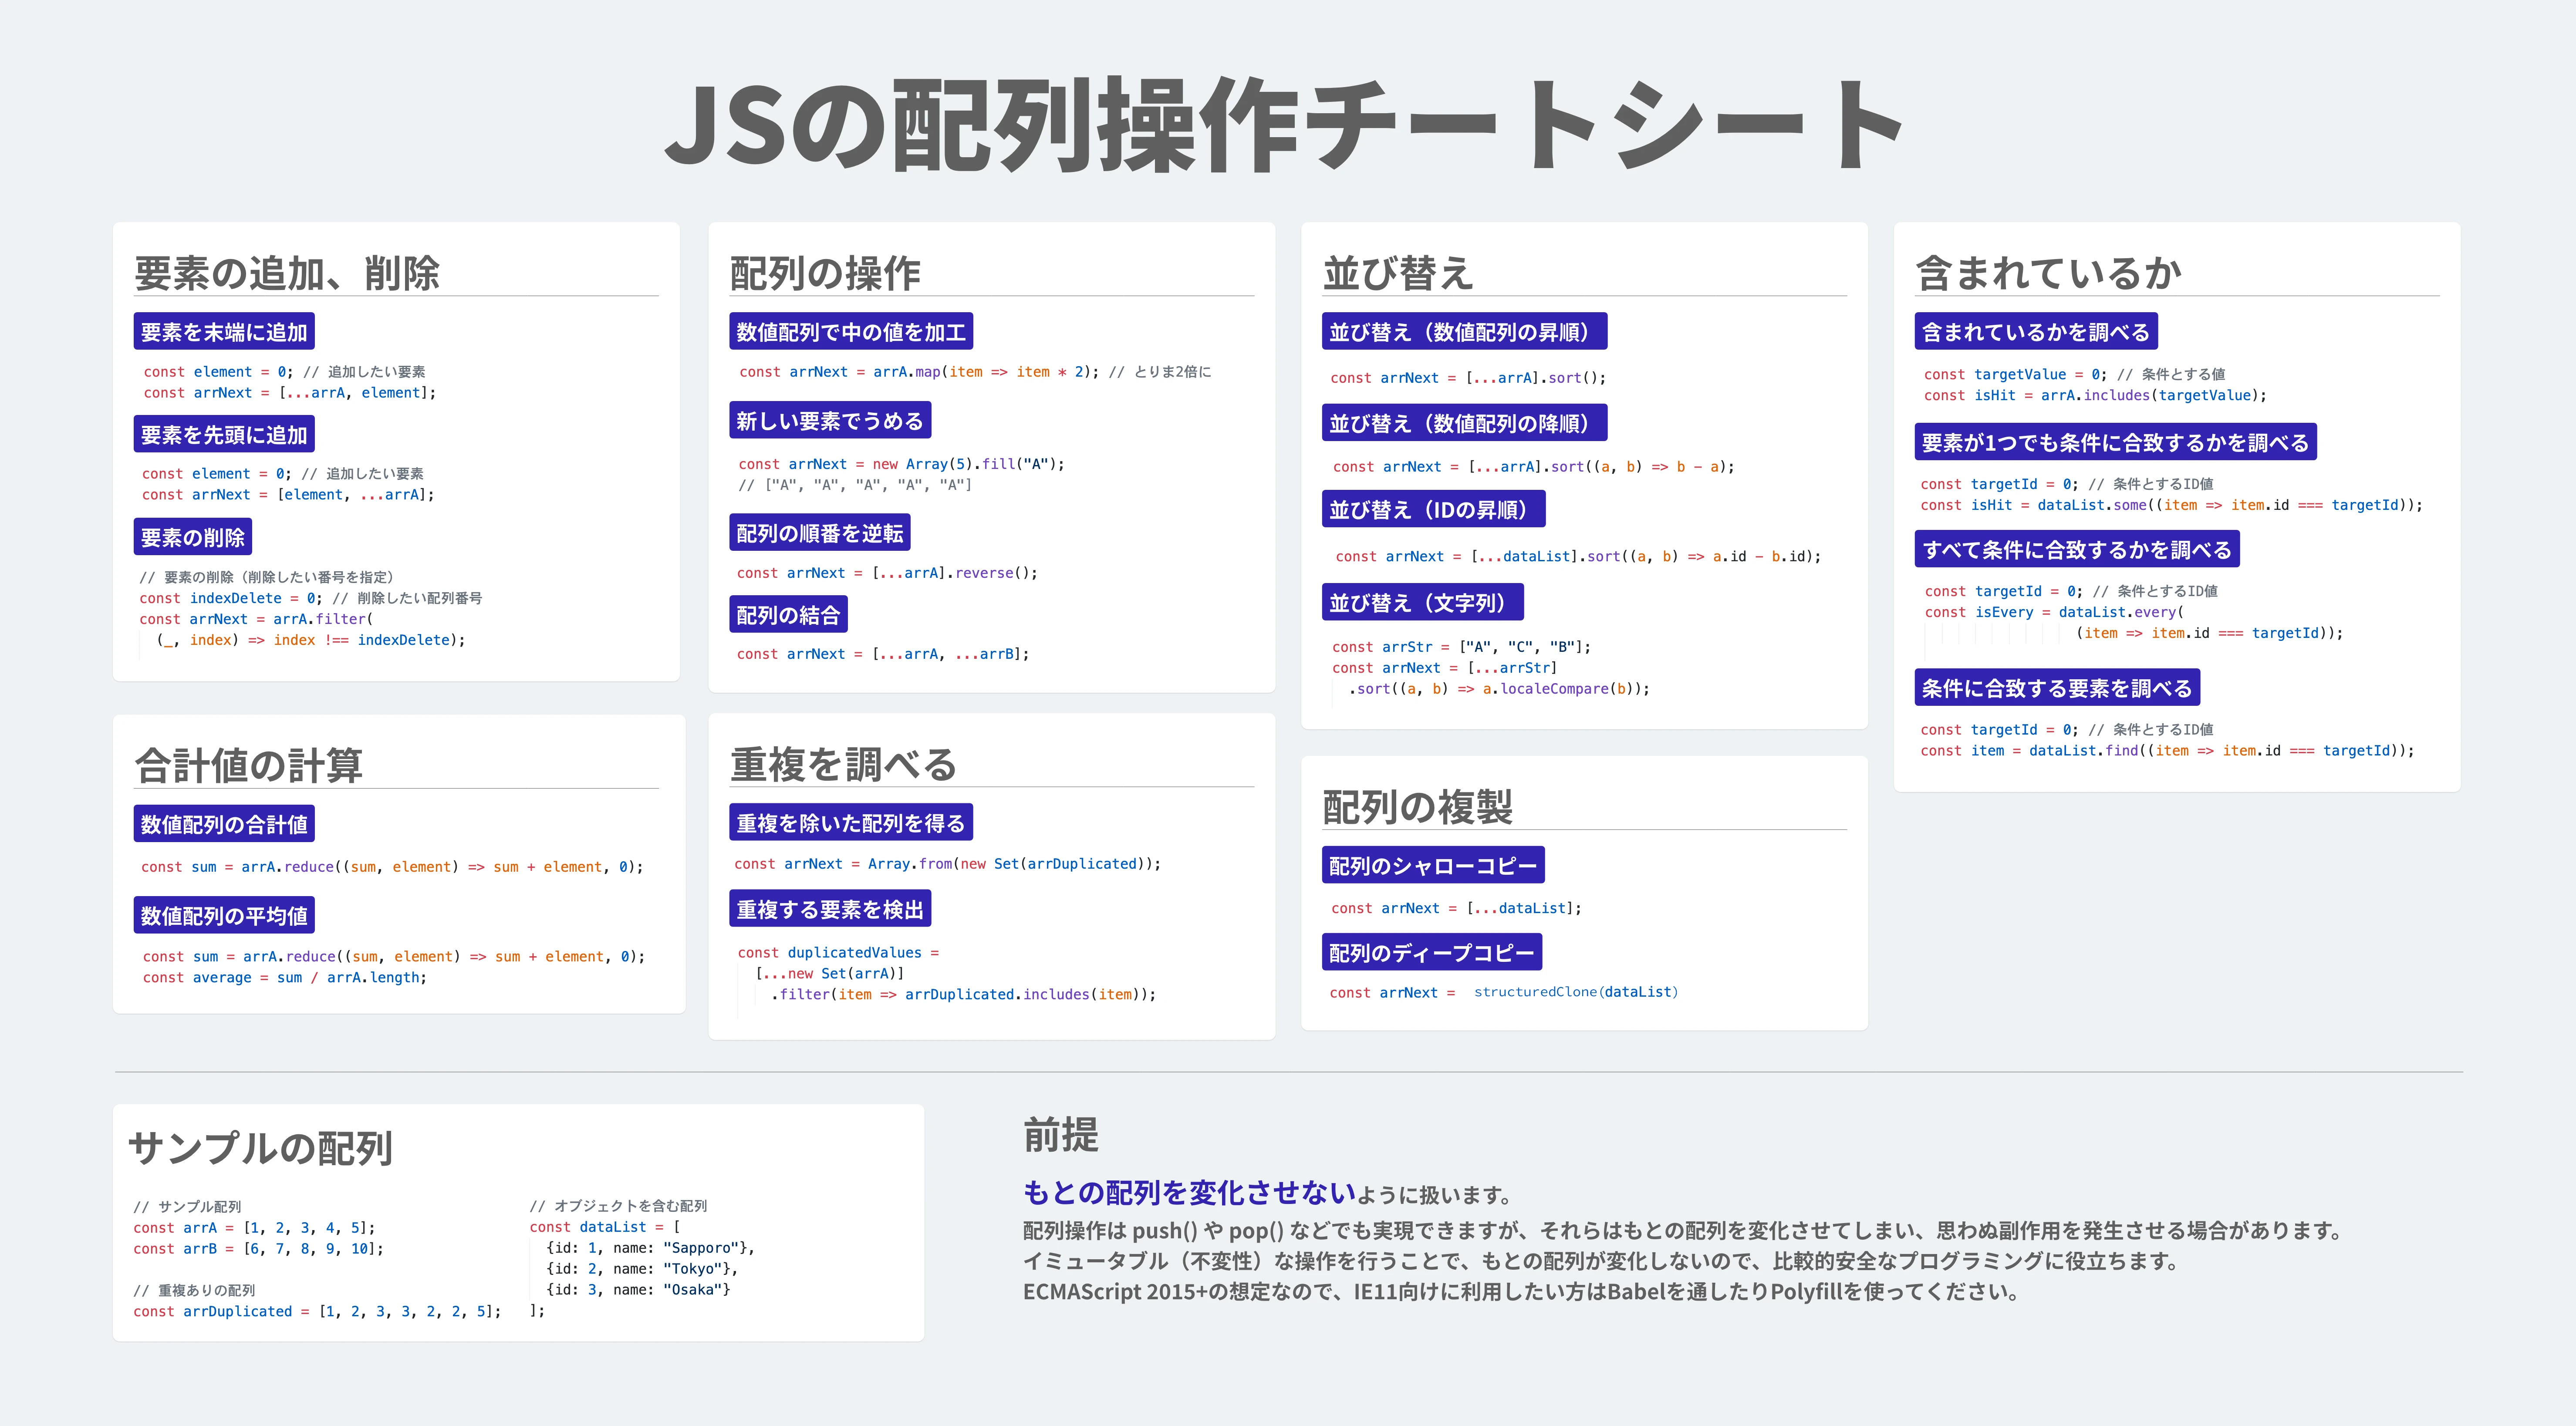This screenshot has height=1426, width=2576.
Task: Click the label 配列のディープコピー
Action: point(1432,952)
